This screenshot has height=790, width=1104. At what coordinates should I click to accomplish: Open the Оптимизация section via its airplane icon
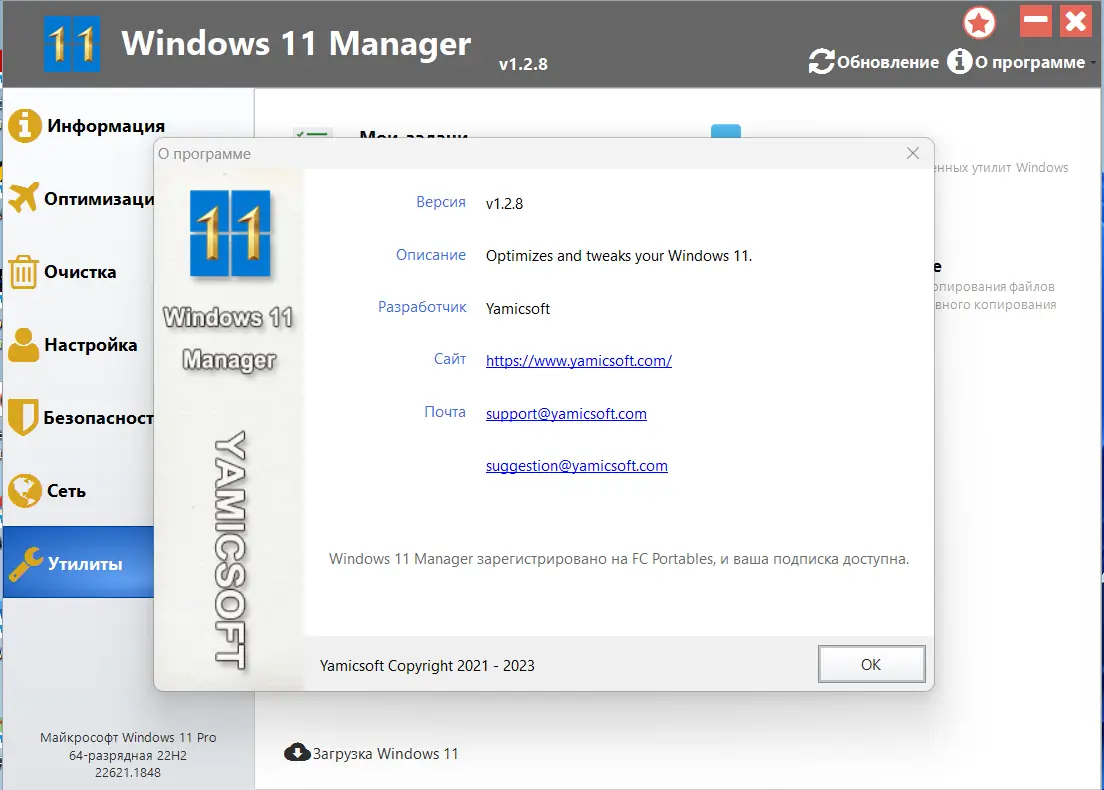pos(22,199)
